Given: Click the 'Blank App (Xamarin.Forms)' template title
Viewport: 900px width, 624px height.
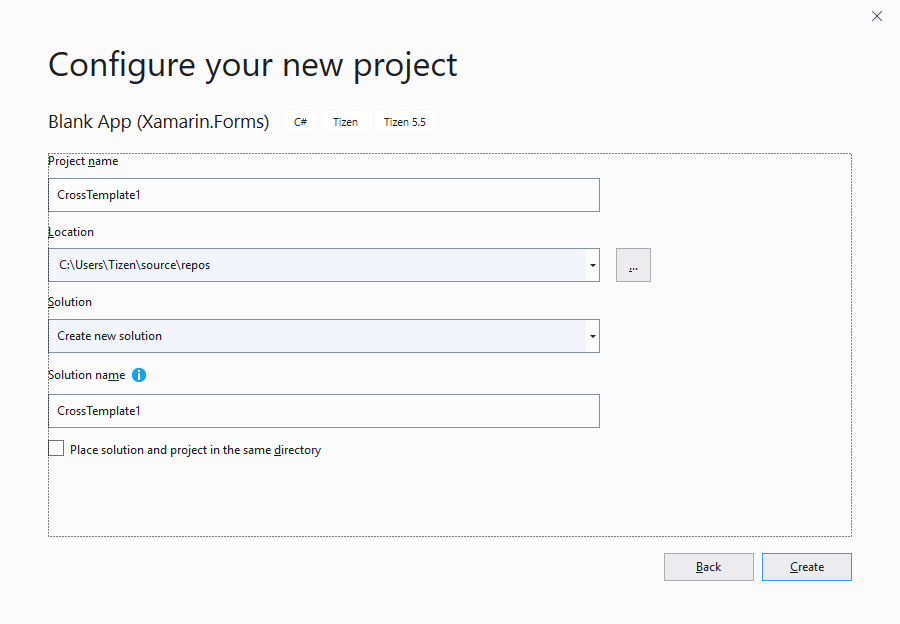Looking at the screenshot, I should tap(158, 122).
